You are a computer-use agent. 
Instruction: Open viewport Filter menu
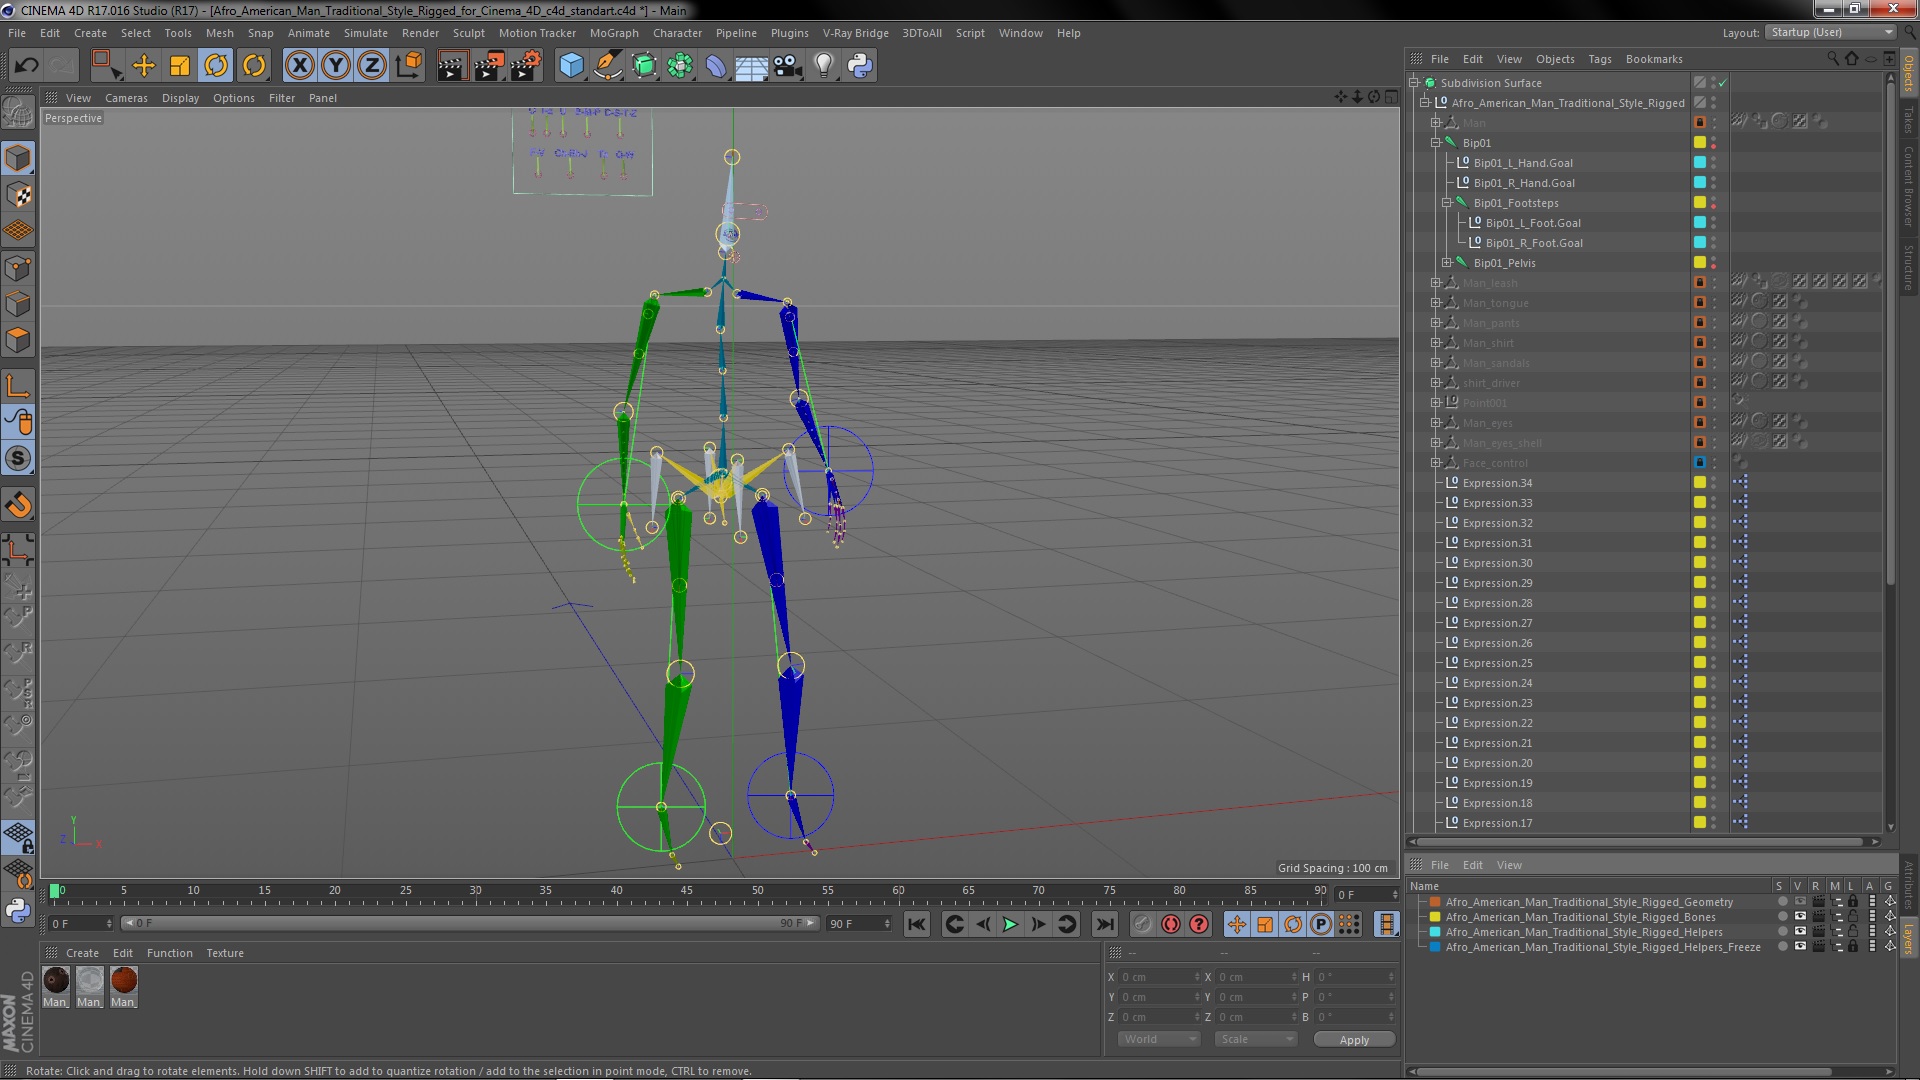282,98
